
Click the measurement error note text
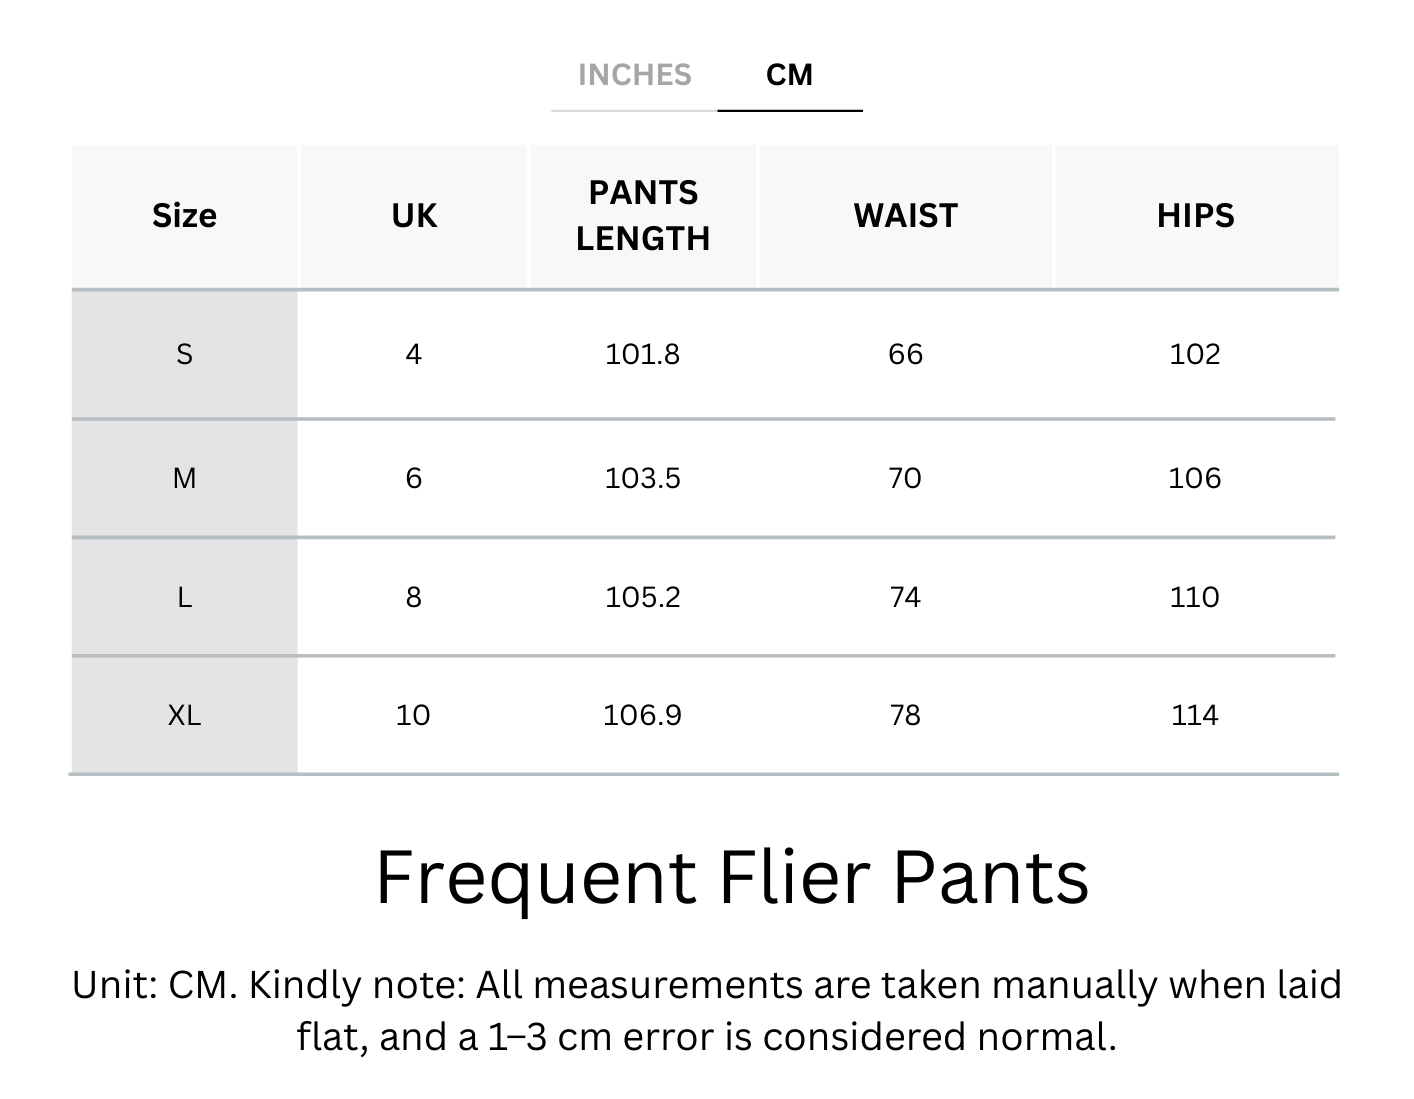(706, 1011)
